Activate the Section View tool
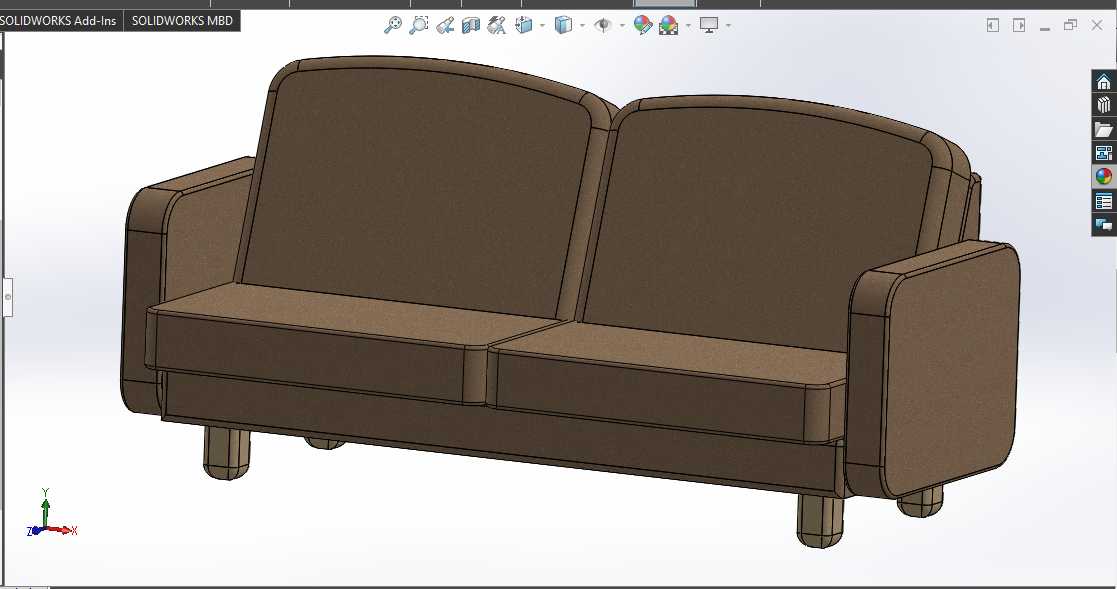The width and height of the screenshot is (1117, 589). tap(471, 26)
